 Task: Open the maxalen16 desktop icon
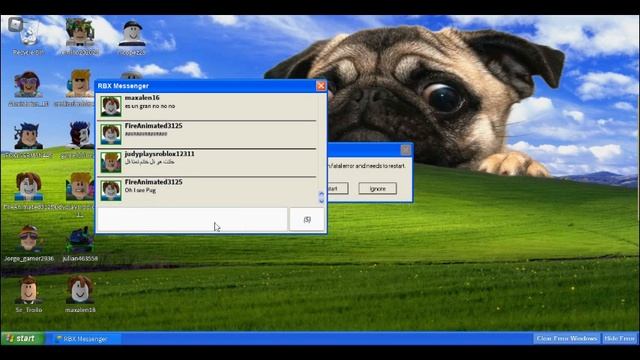pyautogui.click(x=80, y=294)
